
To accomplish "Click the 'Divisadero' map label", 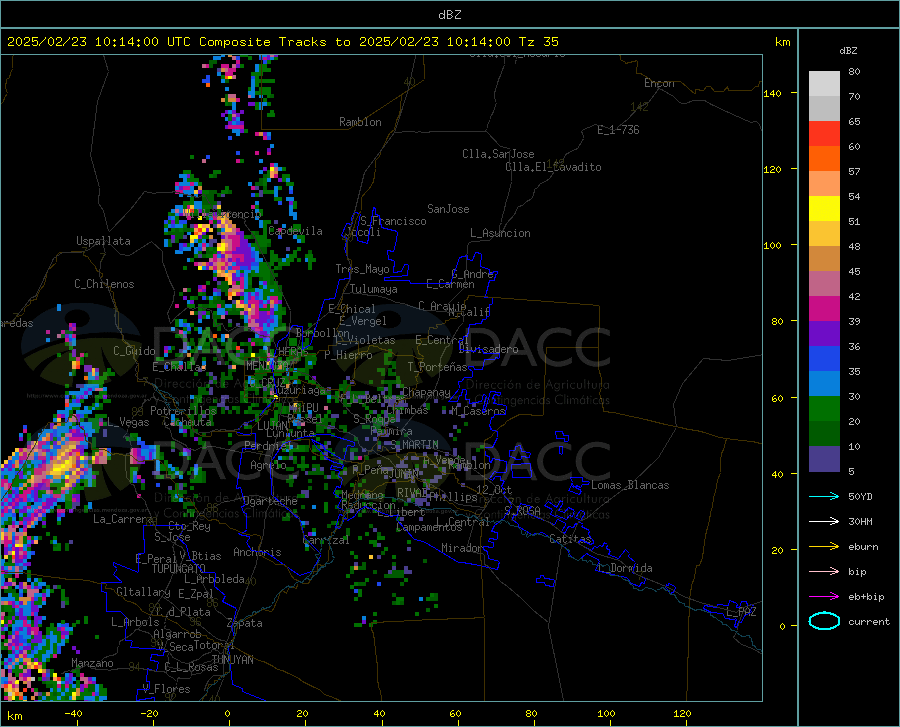I will pyautogui.click(x=488, y=349).
